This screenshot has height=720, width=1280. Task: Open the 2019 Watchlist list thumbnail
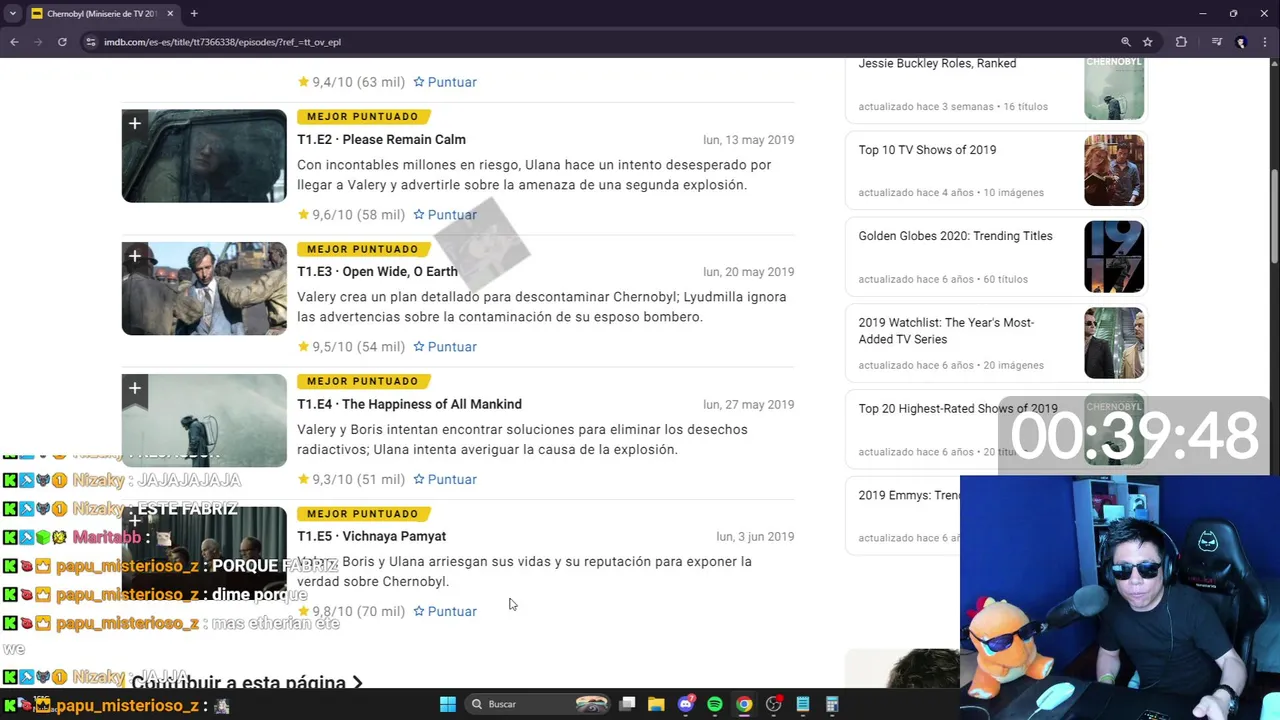coord(1114,343)
